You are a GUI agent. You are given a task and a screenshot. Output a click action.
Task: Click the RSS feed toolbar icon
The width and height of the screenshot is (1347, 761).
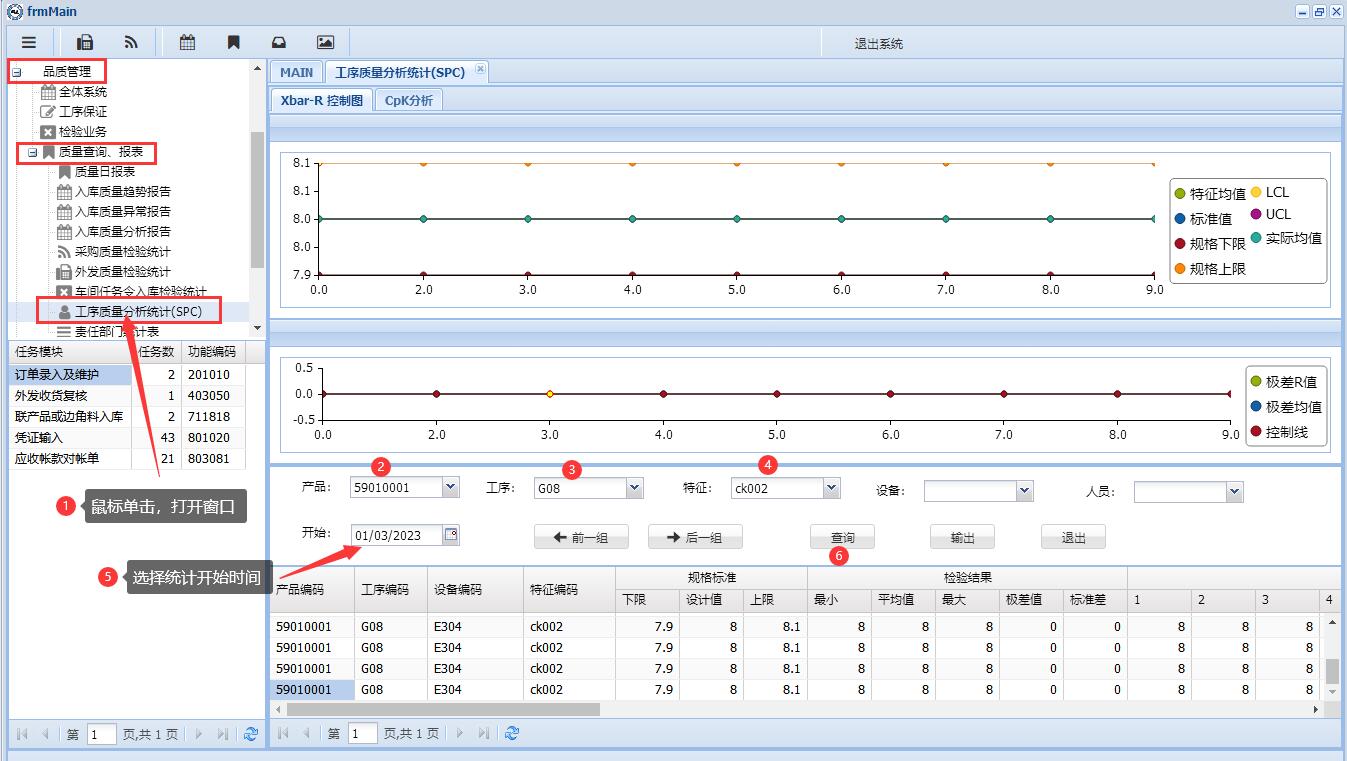[x=131, y=42]
